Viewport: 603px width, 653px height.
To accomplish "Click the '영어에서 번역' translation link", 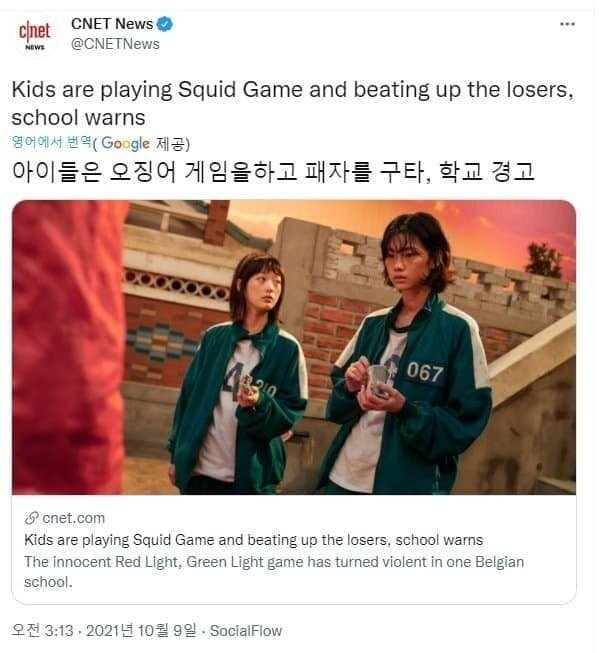I will [x=52, y=142].
